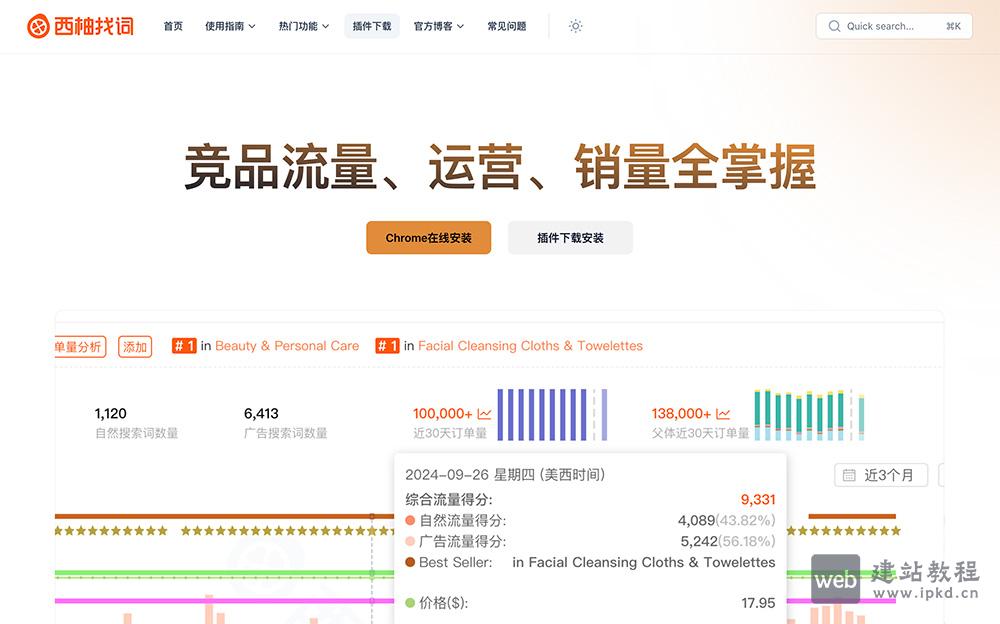Click the trend chart icon beside 100,000+
The height and width of the screenshot is (624, 1000).
coord(484,414)
